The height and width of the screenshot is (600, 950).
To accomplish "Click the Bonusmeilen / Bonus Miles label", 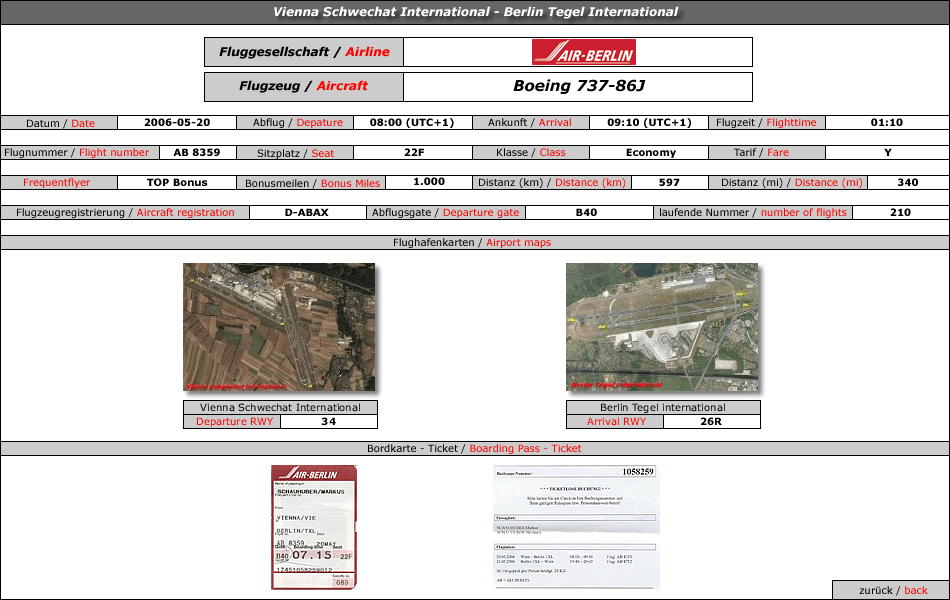I will pos(311,182).
